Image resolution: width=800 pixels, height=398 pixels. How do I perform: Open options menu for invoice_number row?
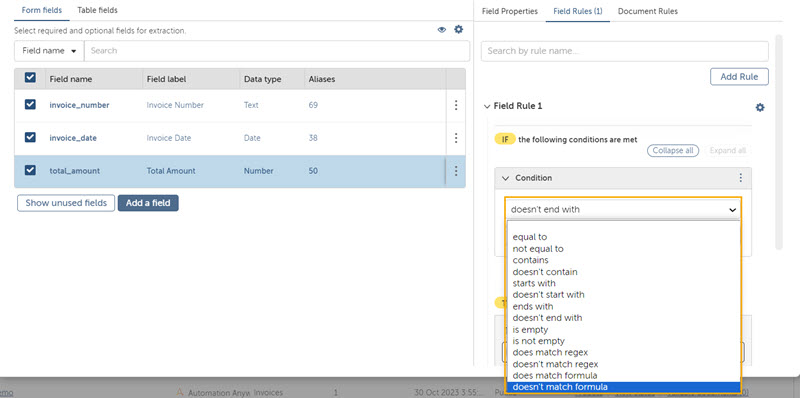(456, 105)
